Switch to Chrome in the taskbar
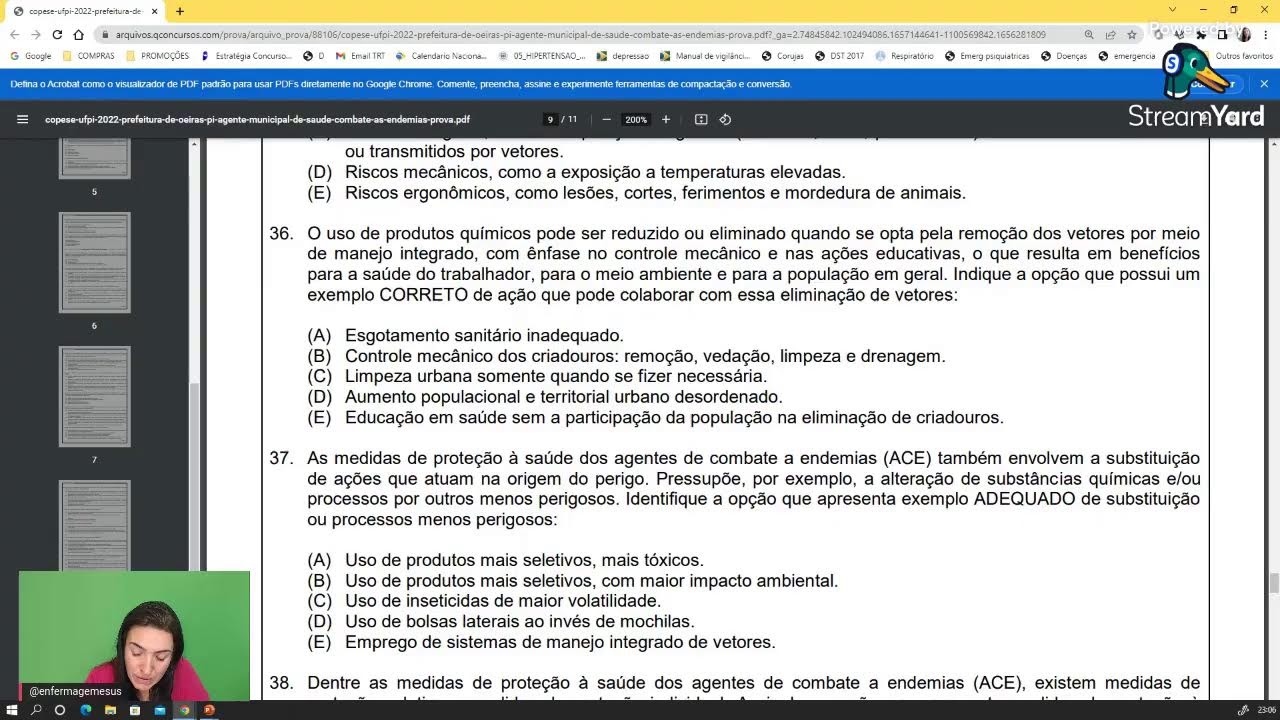Image resolution: width=1280 pixels, height=720 pixels. coord(184,710)
